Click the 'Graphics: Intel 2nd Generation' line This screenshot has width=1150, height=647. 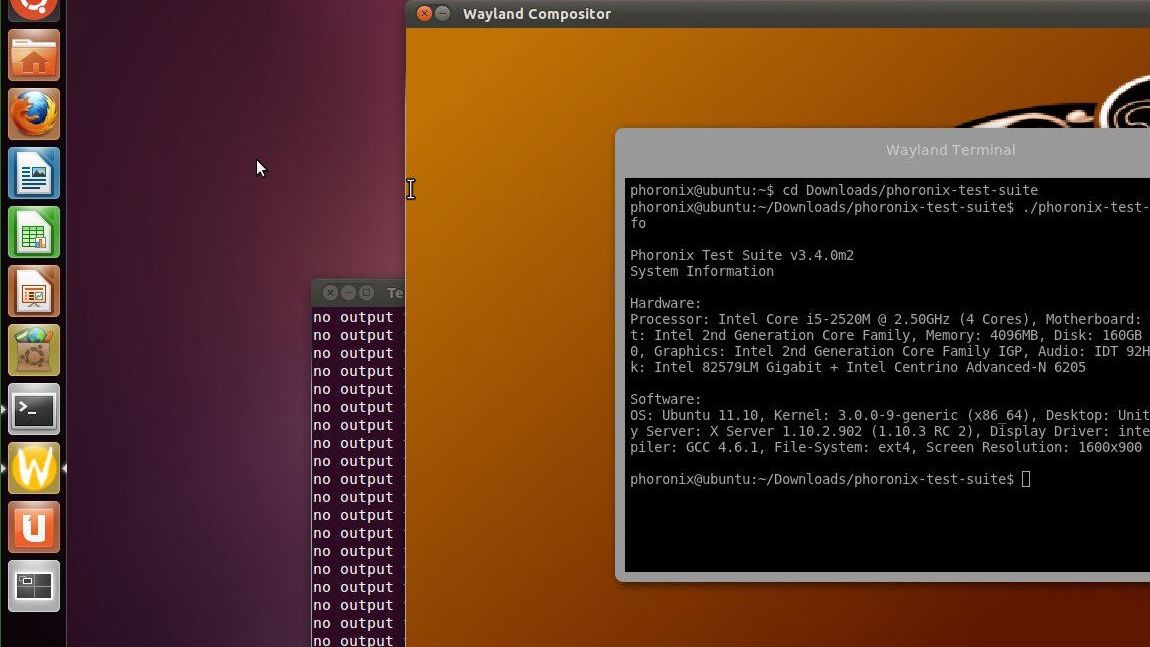[890, 351]
